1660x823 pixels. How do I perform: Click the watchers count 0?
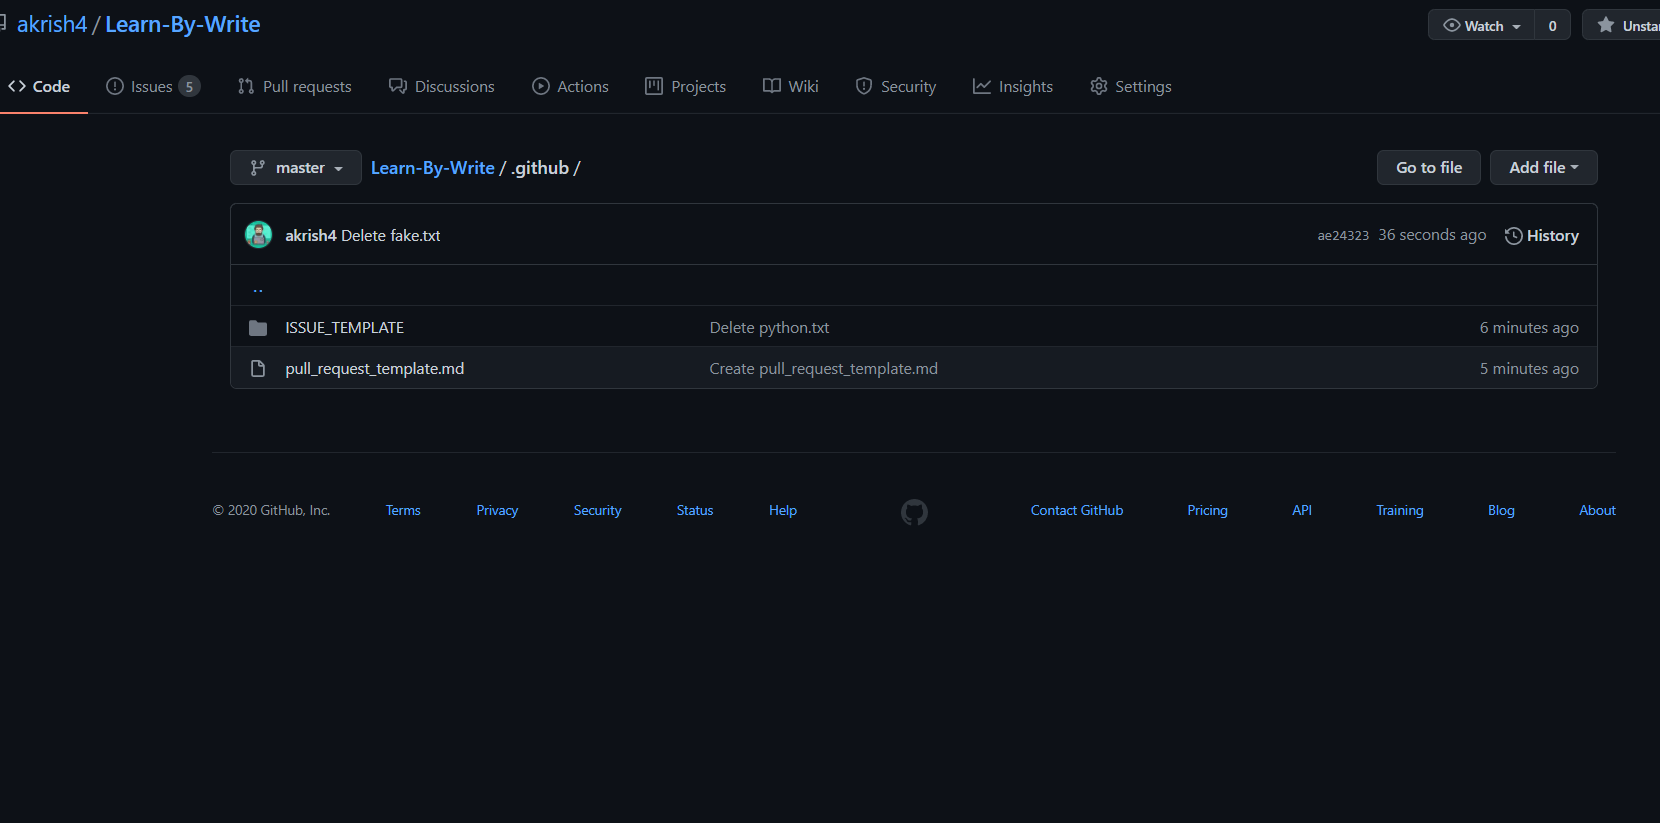1552,26
